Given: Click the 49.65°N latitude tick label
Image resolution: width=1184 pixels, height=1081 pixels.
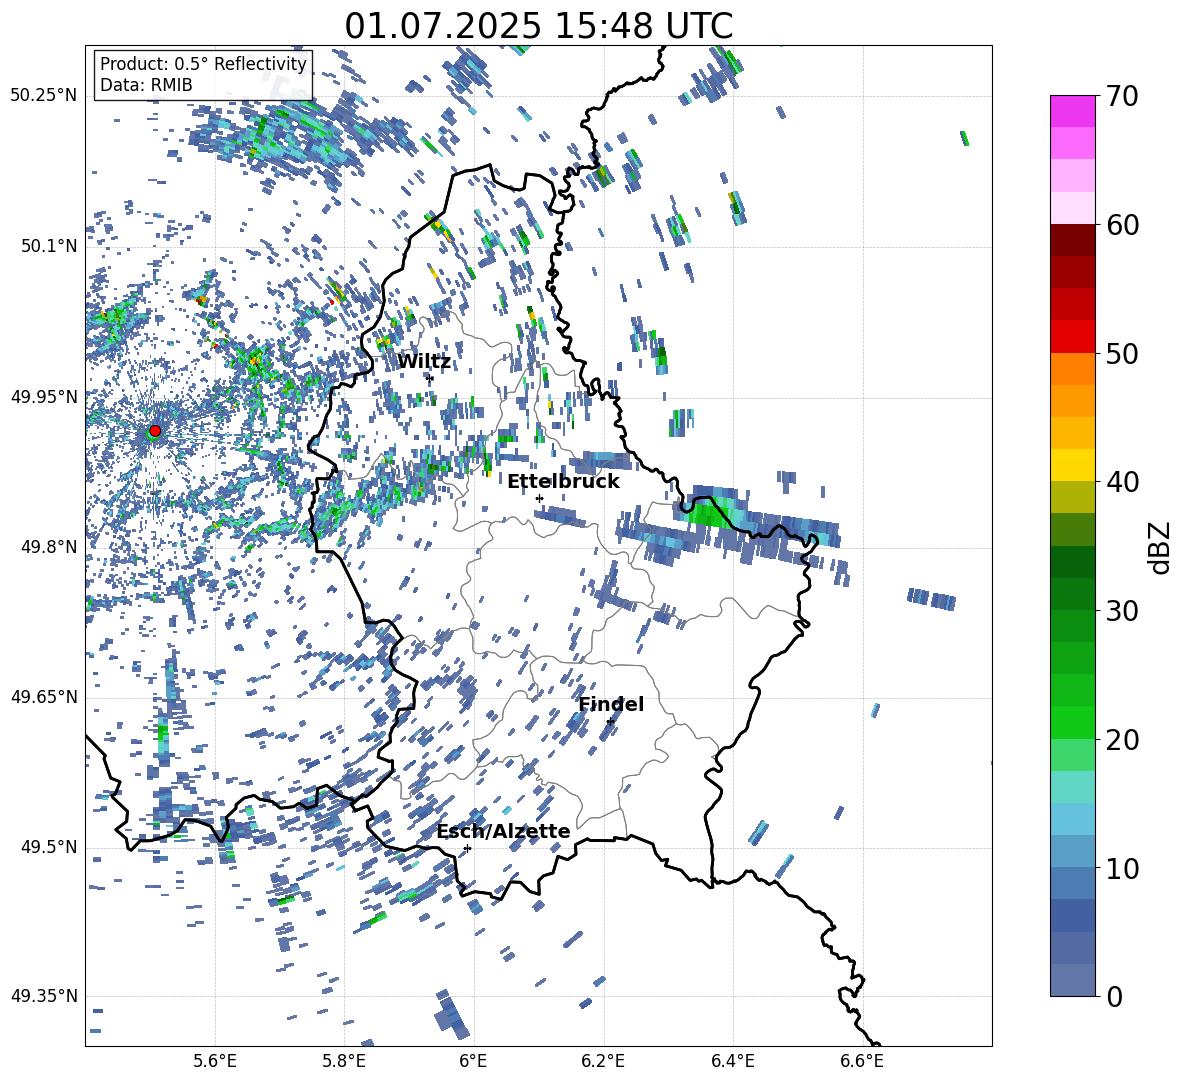Looking at the screenshot, I should tap(44, 697).
